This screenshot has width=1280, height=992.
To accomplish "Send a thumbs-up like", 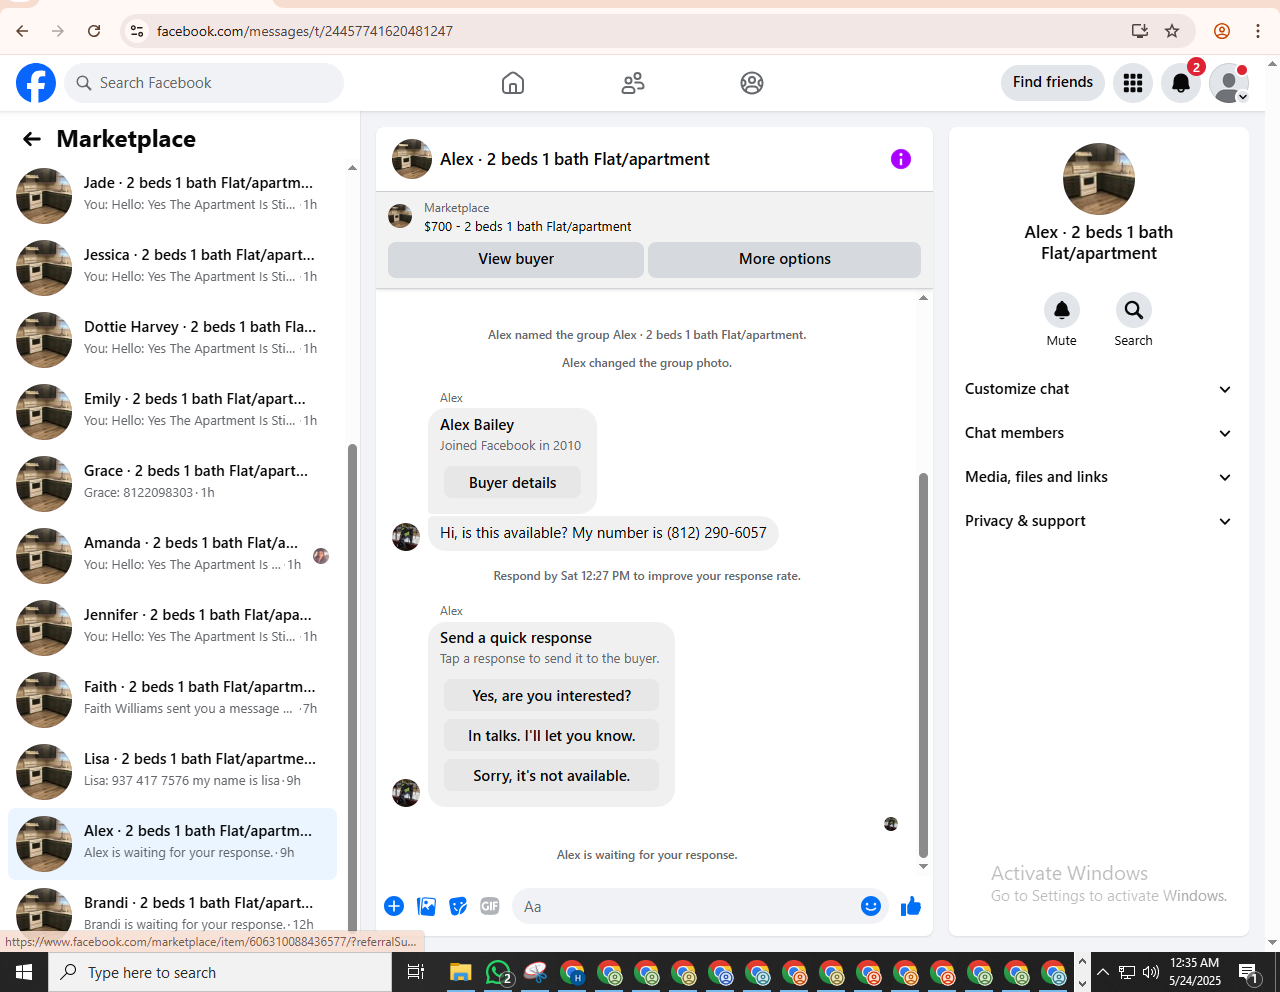I will [911, 906].
